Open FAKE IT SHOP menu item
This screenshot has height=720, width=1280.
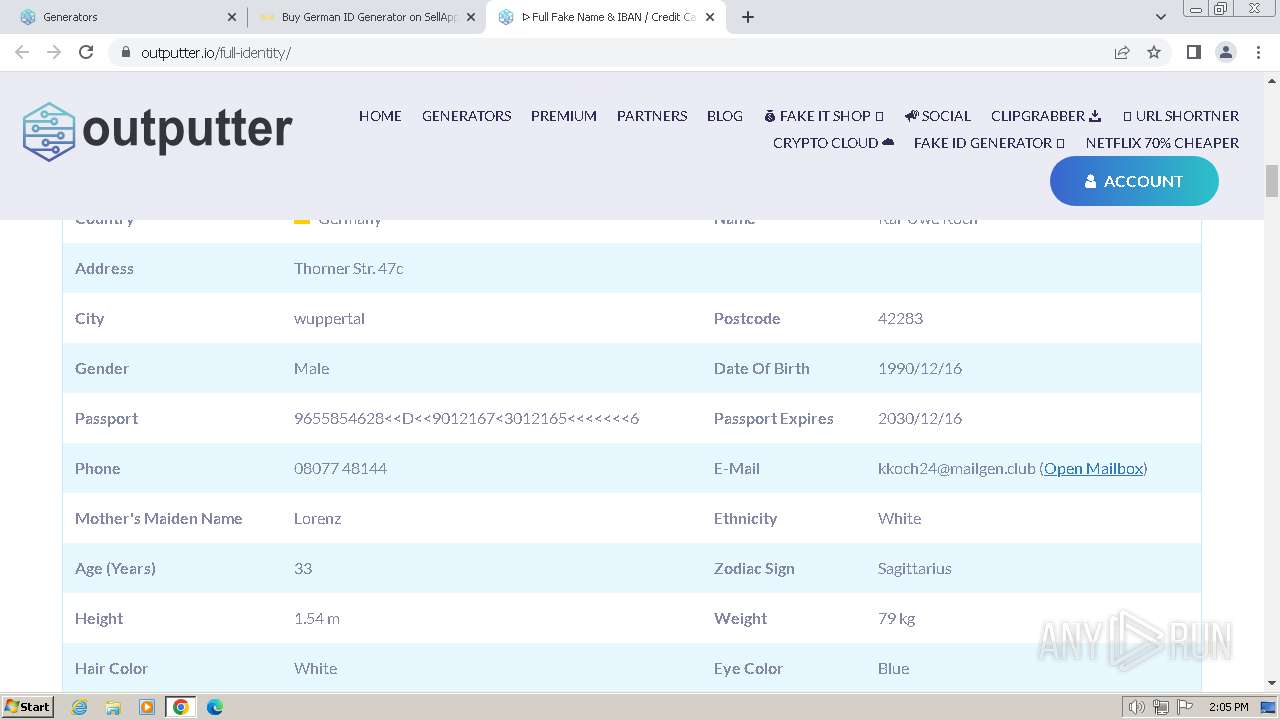click(824, 116)
